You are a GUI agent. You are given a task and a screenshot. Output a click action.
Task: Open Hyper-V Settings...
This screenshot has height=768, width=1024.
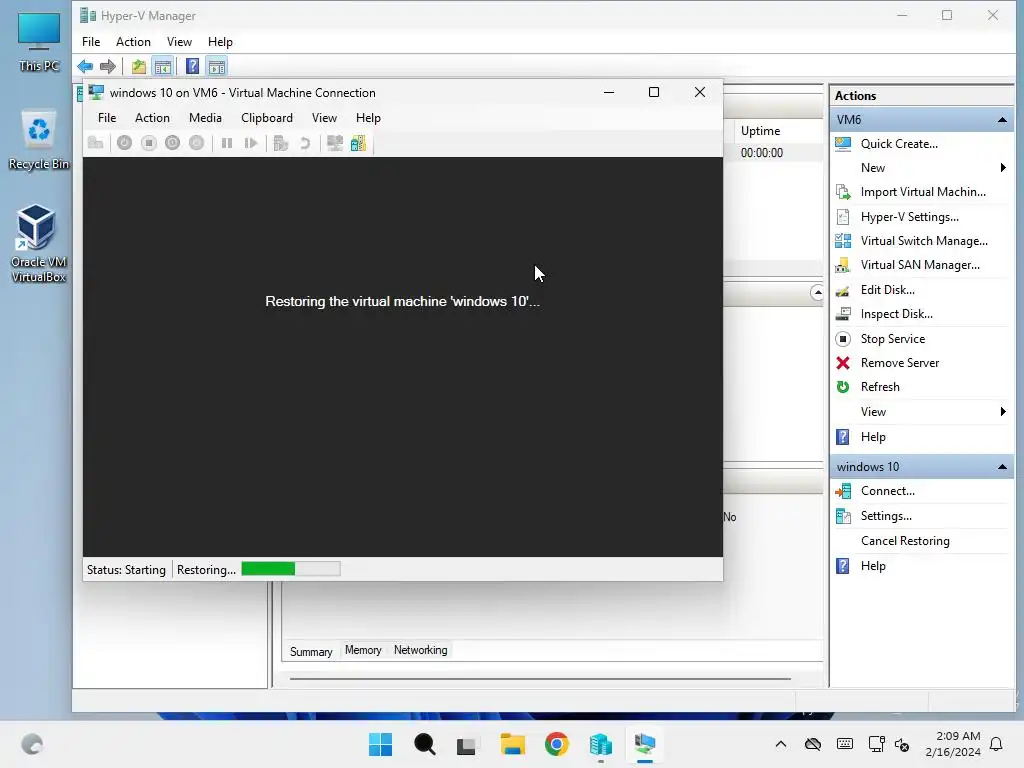tap(909, 217)
